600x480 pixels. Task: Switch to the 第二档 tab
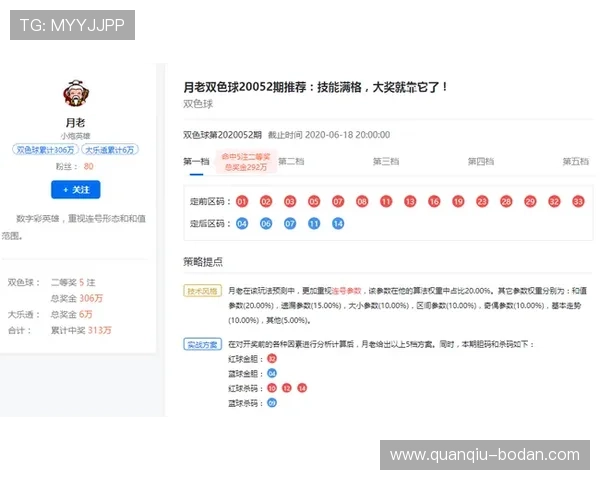(291, 162)
